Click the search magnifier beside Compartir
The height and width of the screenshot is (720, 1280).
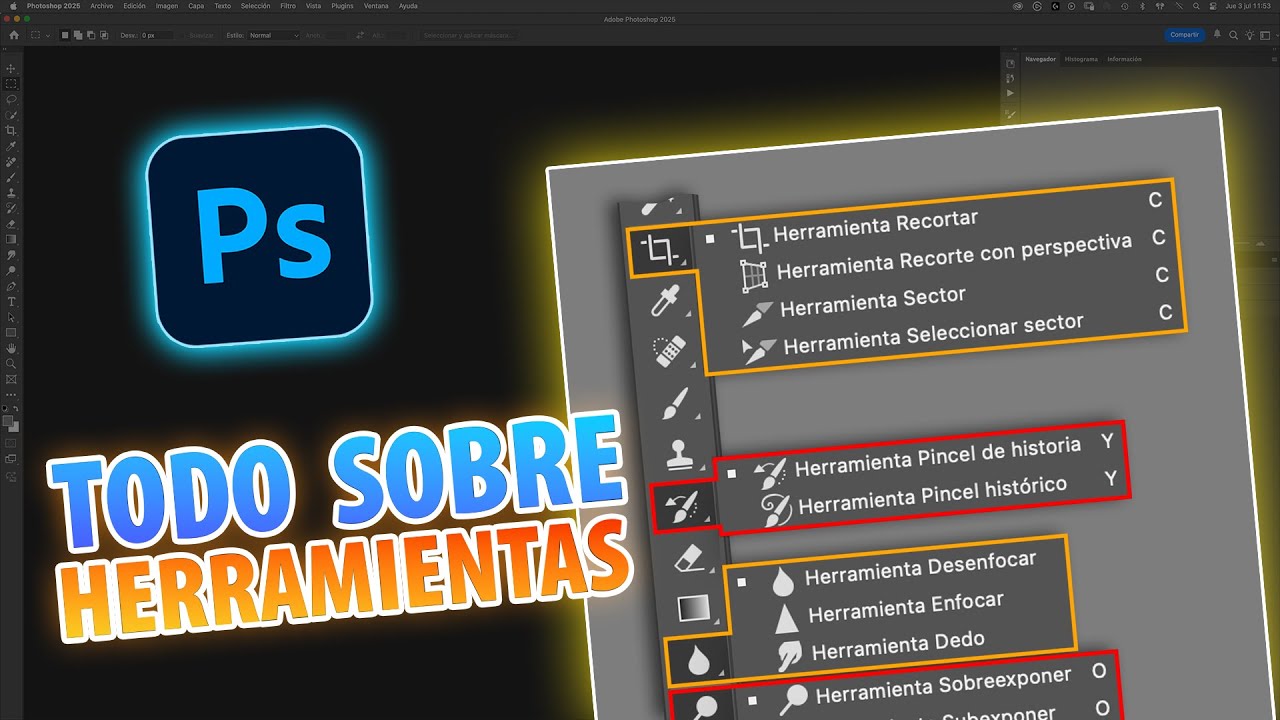coord(1233,35)
